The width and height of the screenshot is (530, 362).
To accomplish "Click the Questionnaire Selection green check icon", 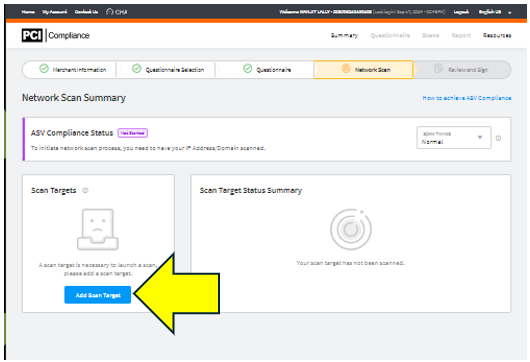I will [137, 69].
